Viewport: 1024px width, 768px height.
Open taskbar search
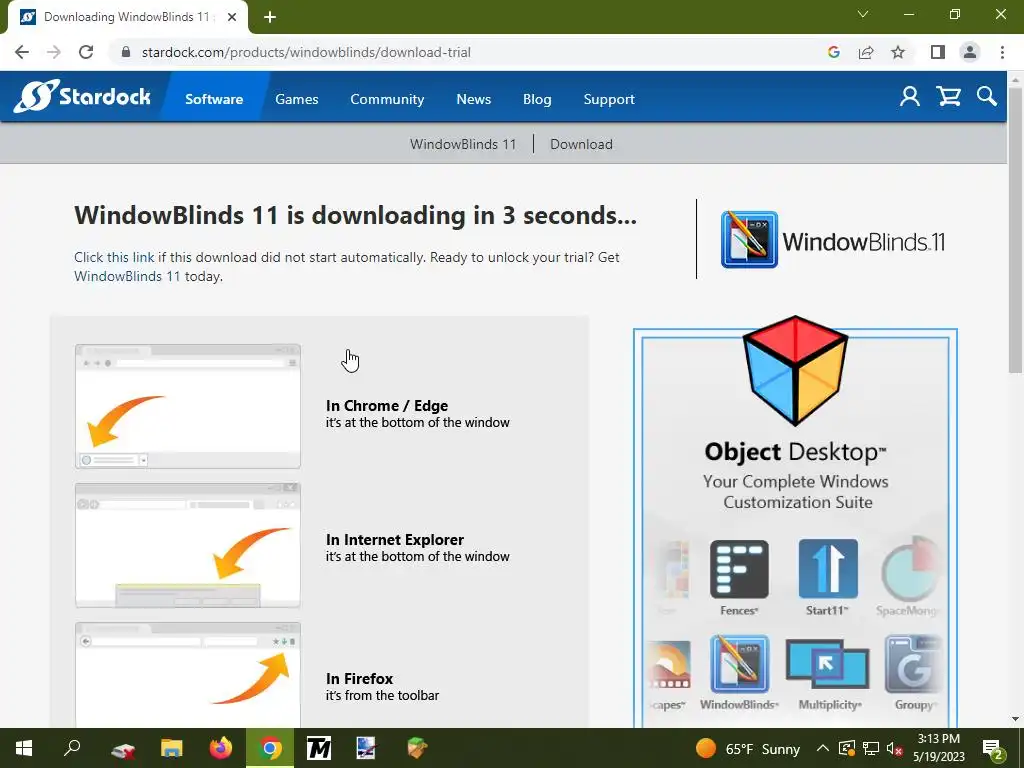(x=72, y=748)
